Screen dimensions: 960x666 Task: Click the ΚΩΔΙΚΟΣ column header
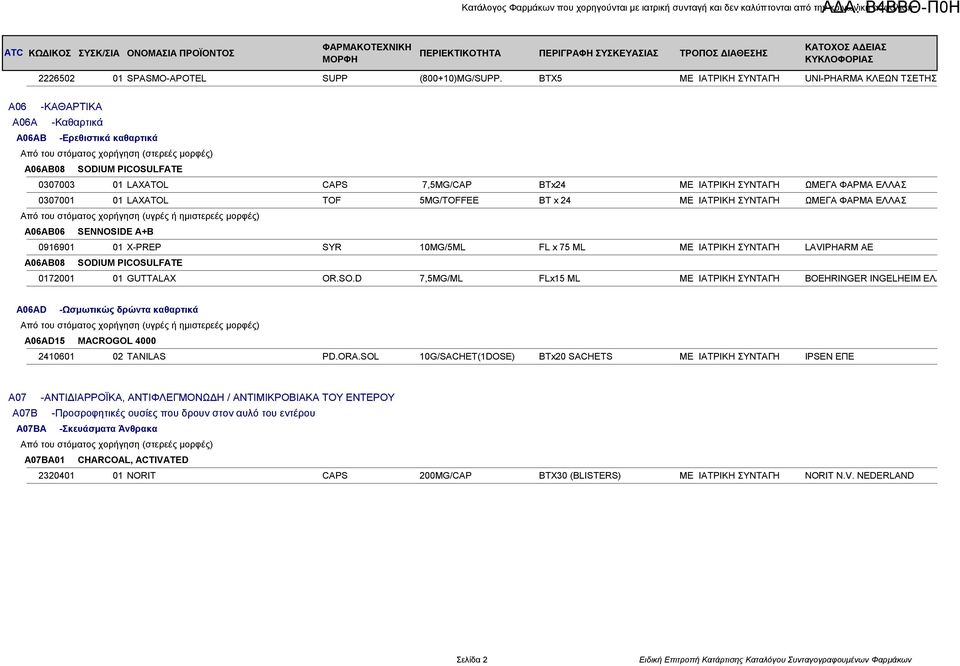coord(50,53)
